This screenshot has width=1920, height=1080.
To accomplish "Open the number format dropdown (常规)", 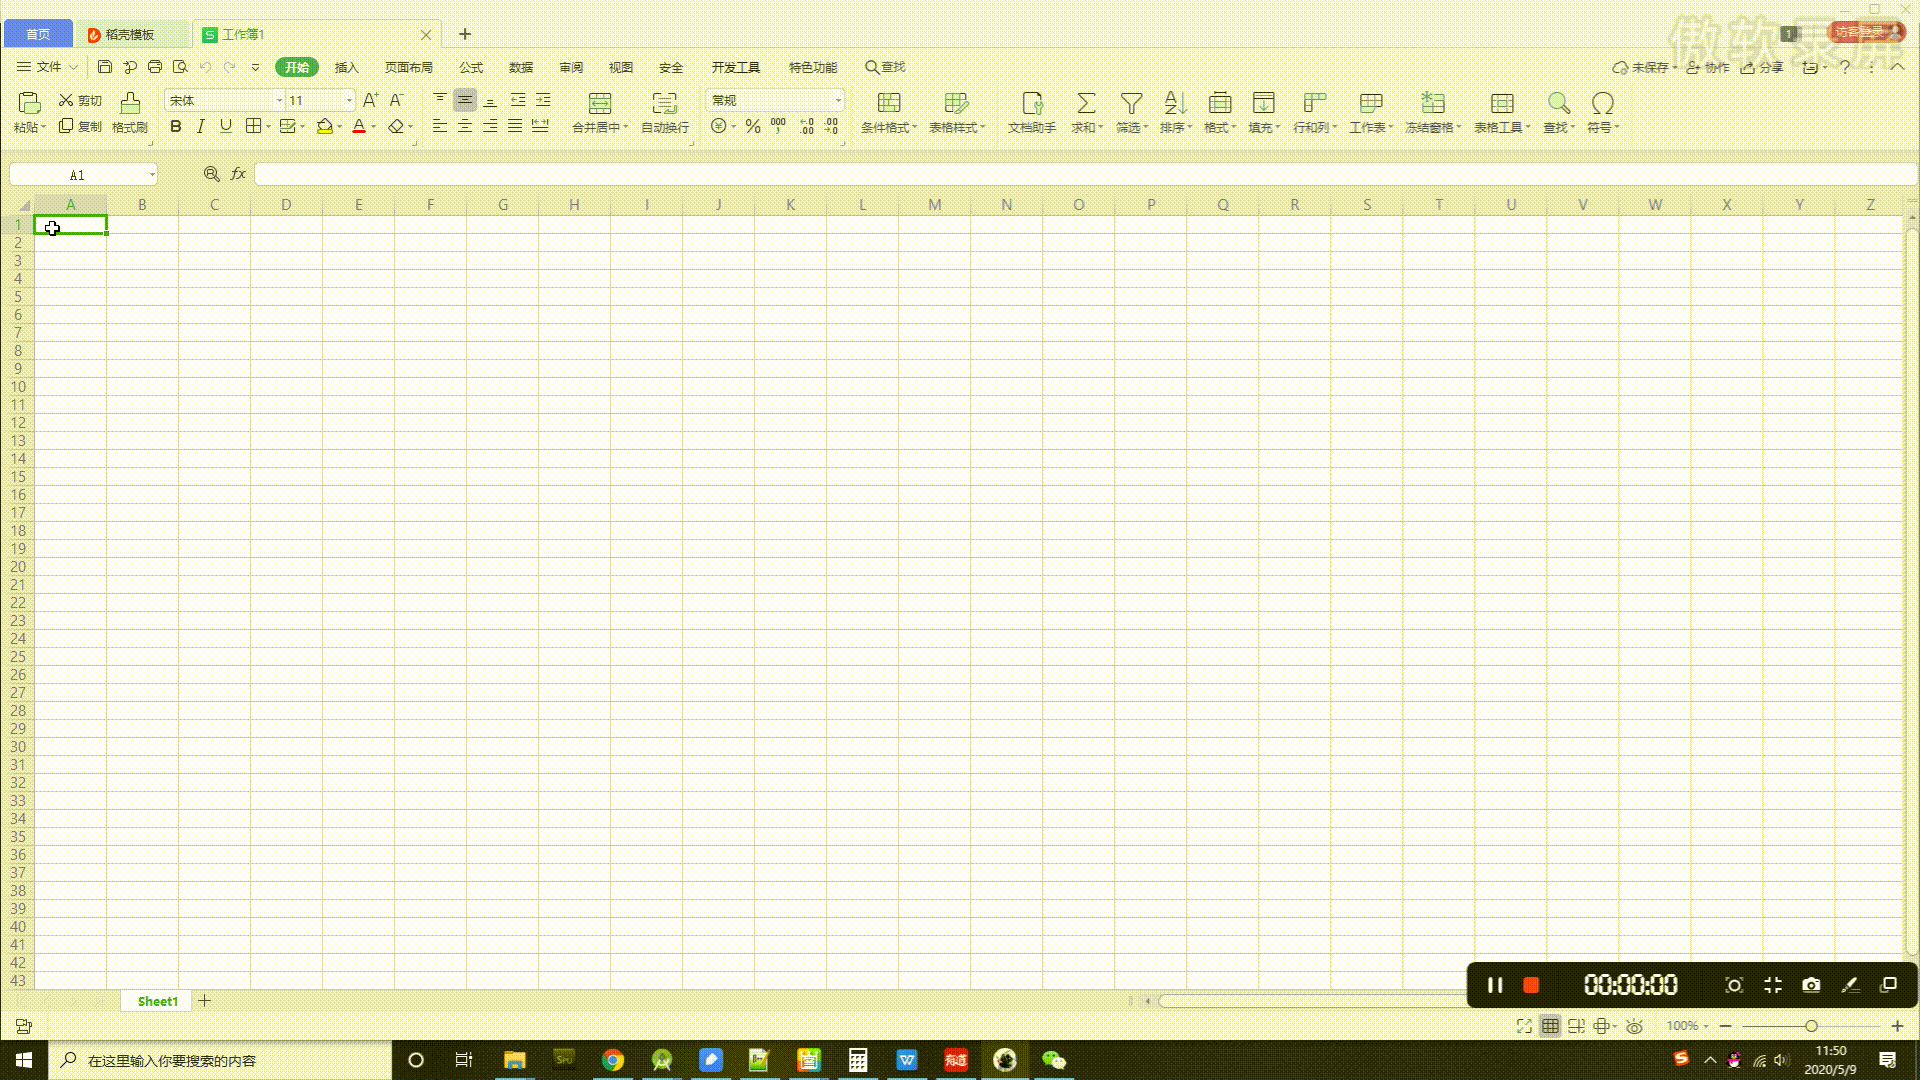I will point(838,100).
